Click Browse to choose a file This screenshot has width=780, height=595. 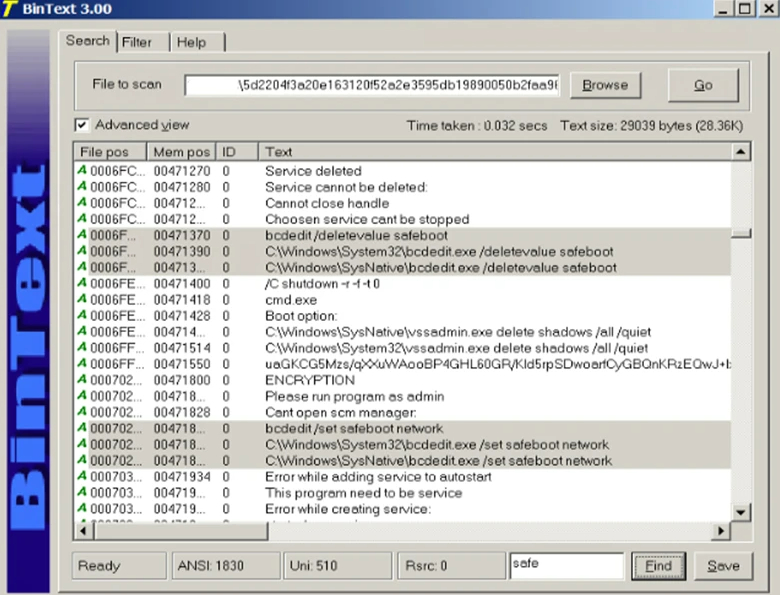click(x=605, y=85)
